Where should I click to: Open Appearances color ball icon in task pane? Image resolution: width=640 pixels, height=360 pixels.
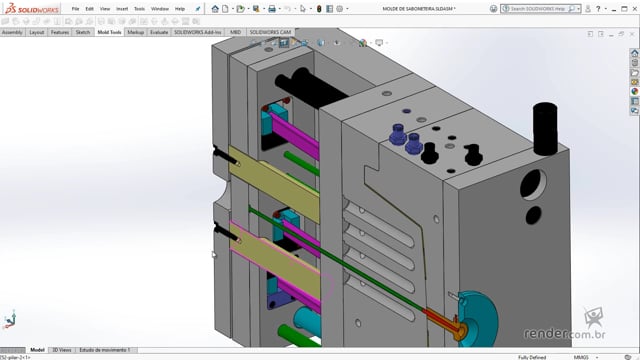[x=634, y=91]
